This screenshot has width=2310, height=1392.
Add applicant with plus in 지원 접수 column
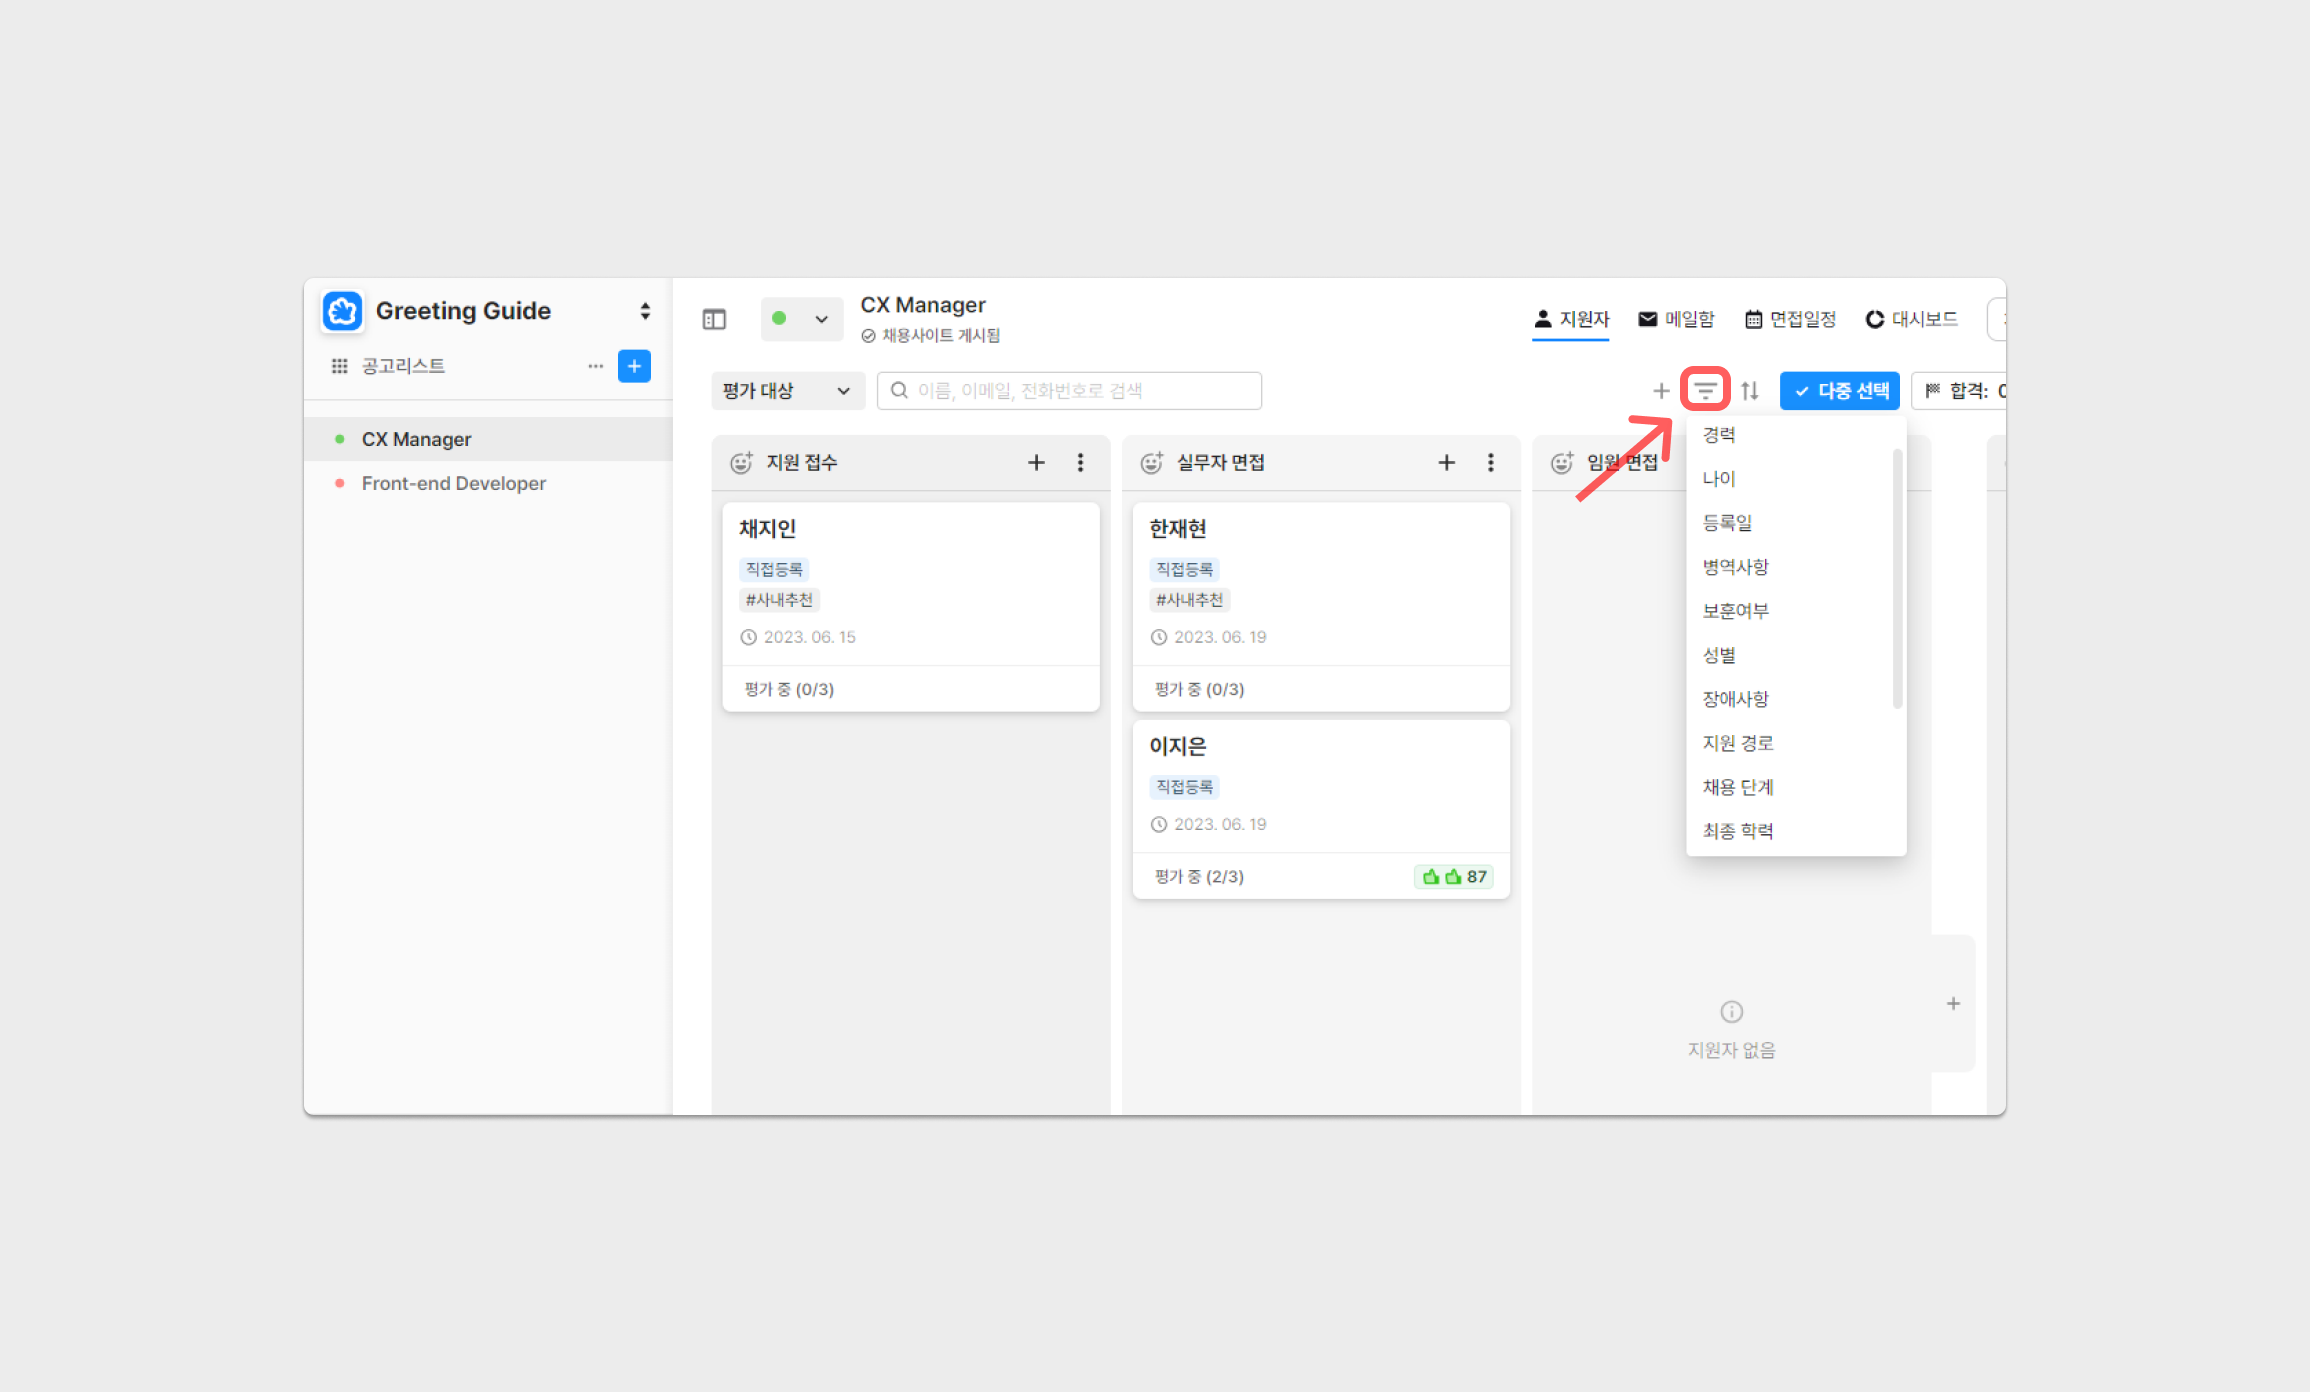tap(1036, 462)
